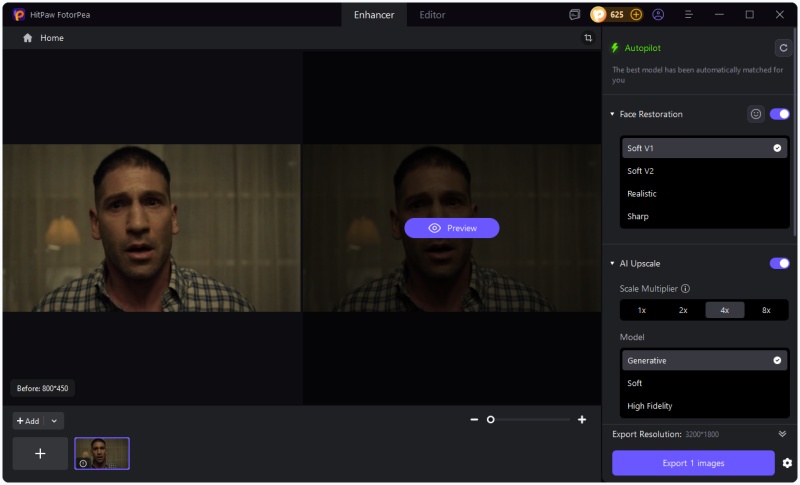Screen dimensions: 800x485
Task: Collapse the Face Restoration section
Action: pos(612,114)
